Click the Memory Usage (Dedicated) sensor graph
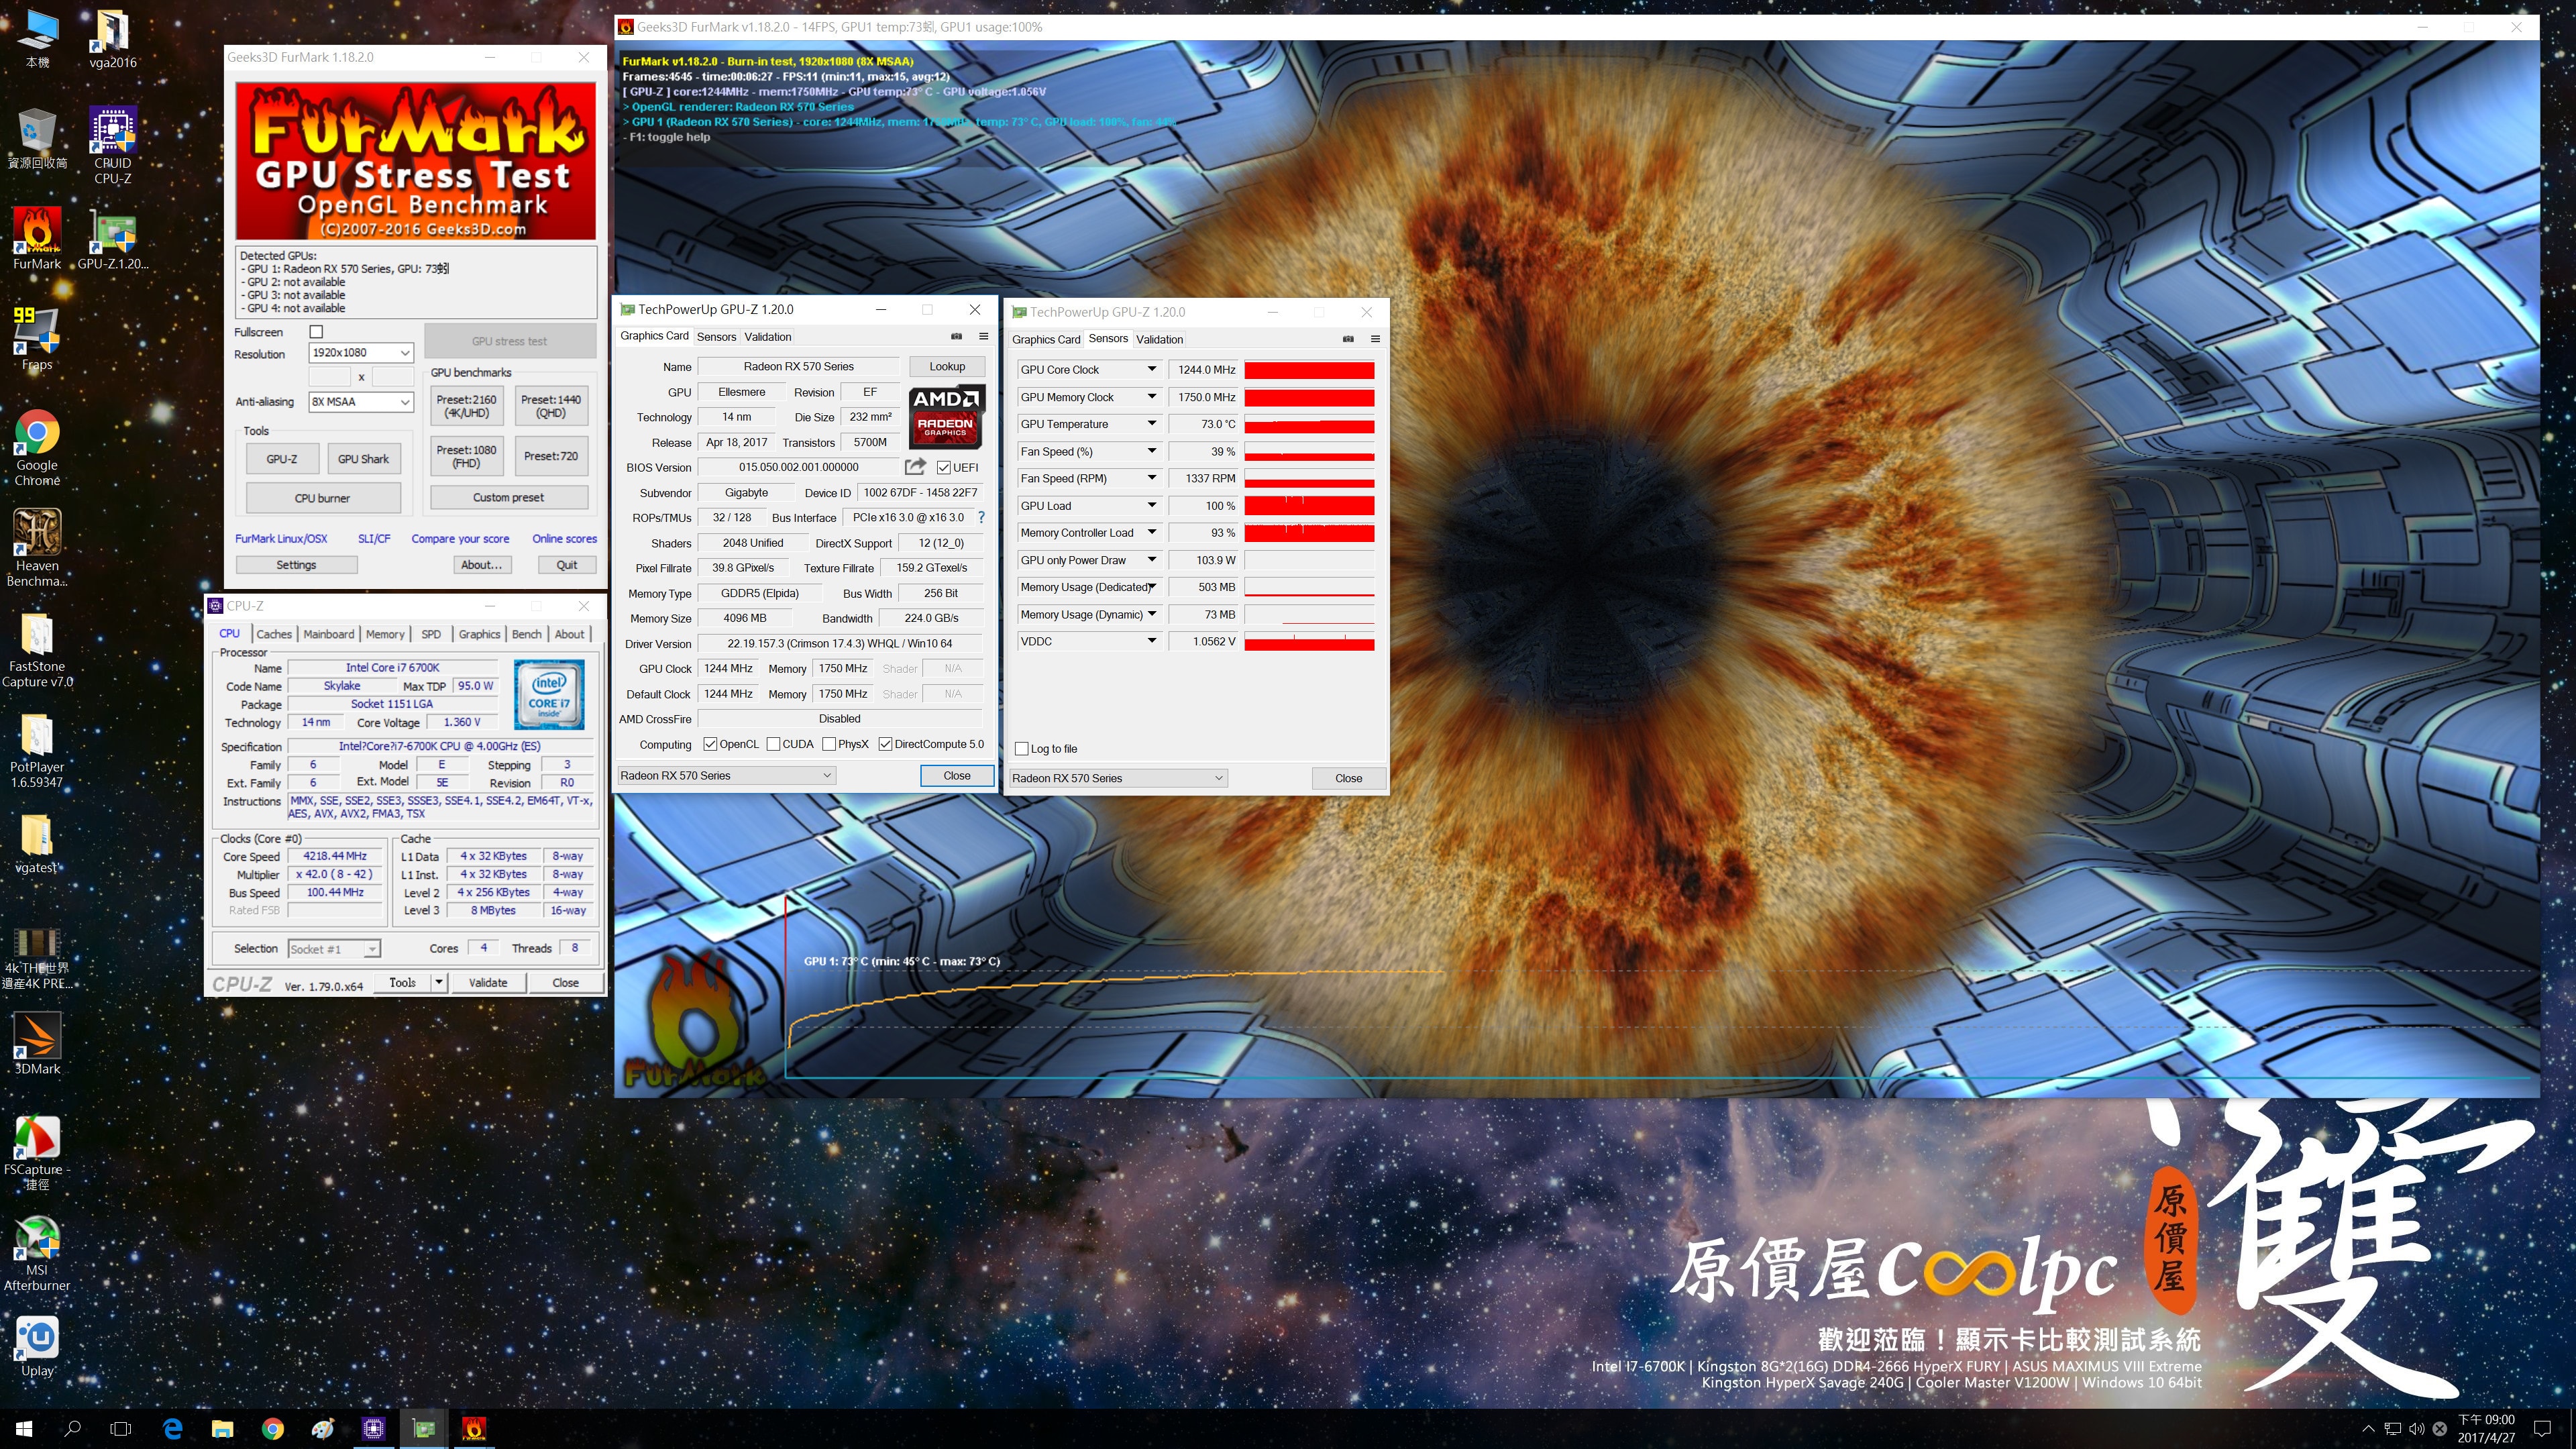This screenshot has height=1449, width=2576. click(x=1309, y=587)
